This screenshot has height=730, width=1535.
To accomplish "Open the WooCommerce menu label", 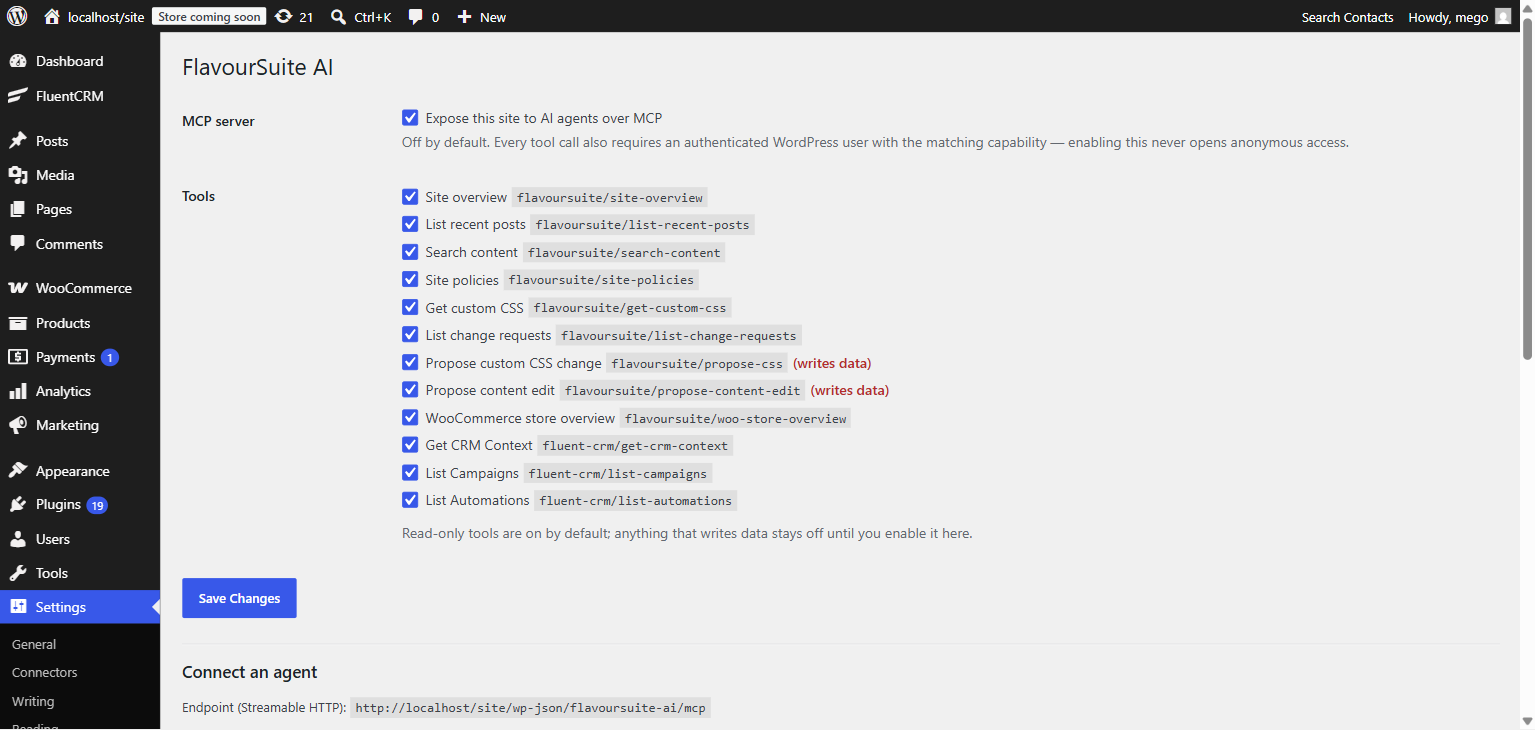I will point(84,288).
